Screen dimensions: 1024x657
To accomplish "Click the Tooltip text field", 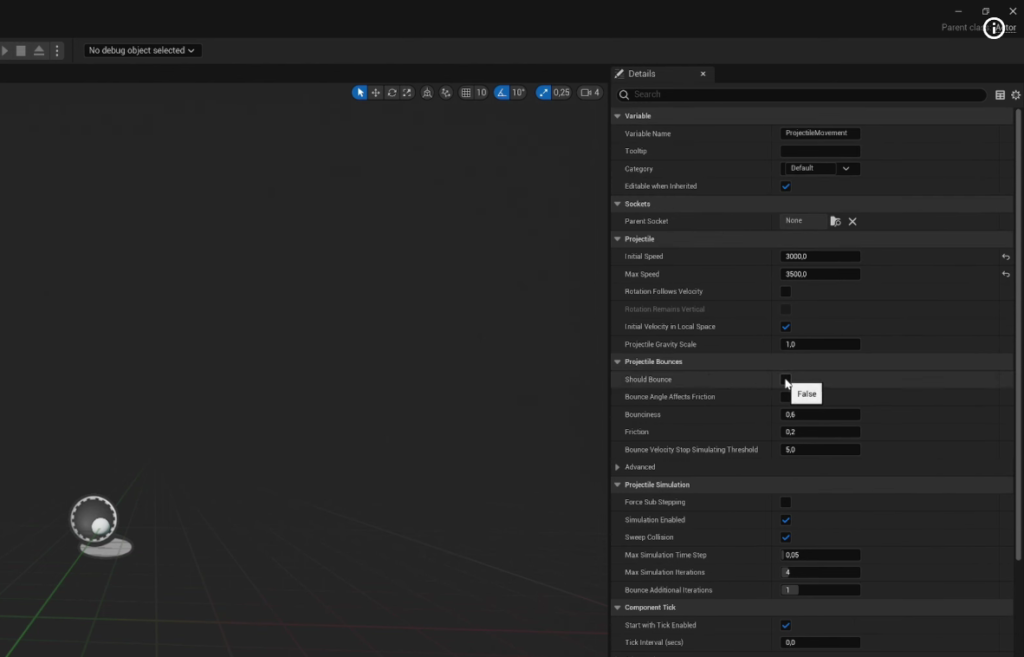I will coord(820,151).
